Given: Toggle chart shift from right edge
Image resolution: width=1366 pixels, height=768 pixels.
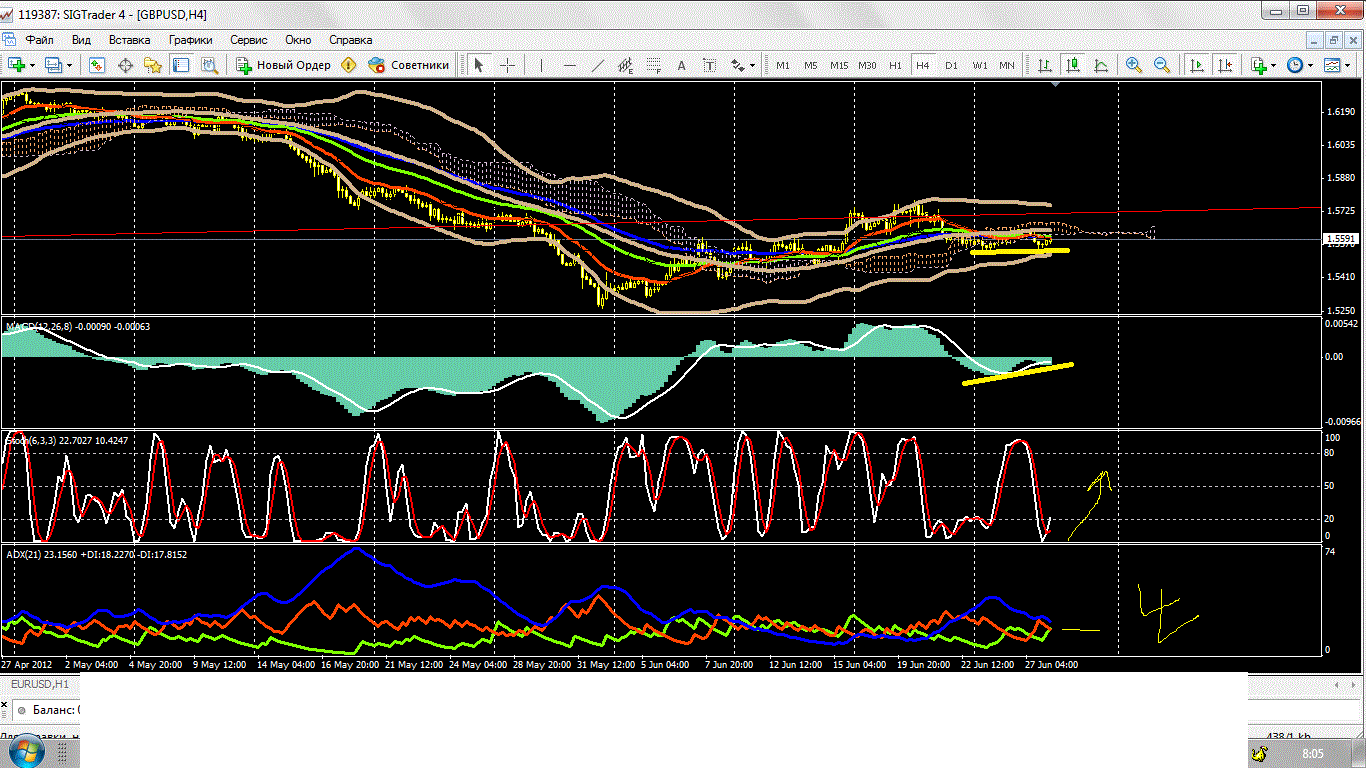Looking at the screenshot, I should click(1226, 65).
